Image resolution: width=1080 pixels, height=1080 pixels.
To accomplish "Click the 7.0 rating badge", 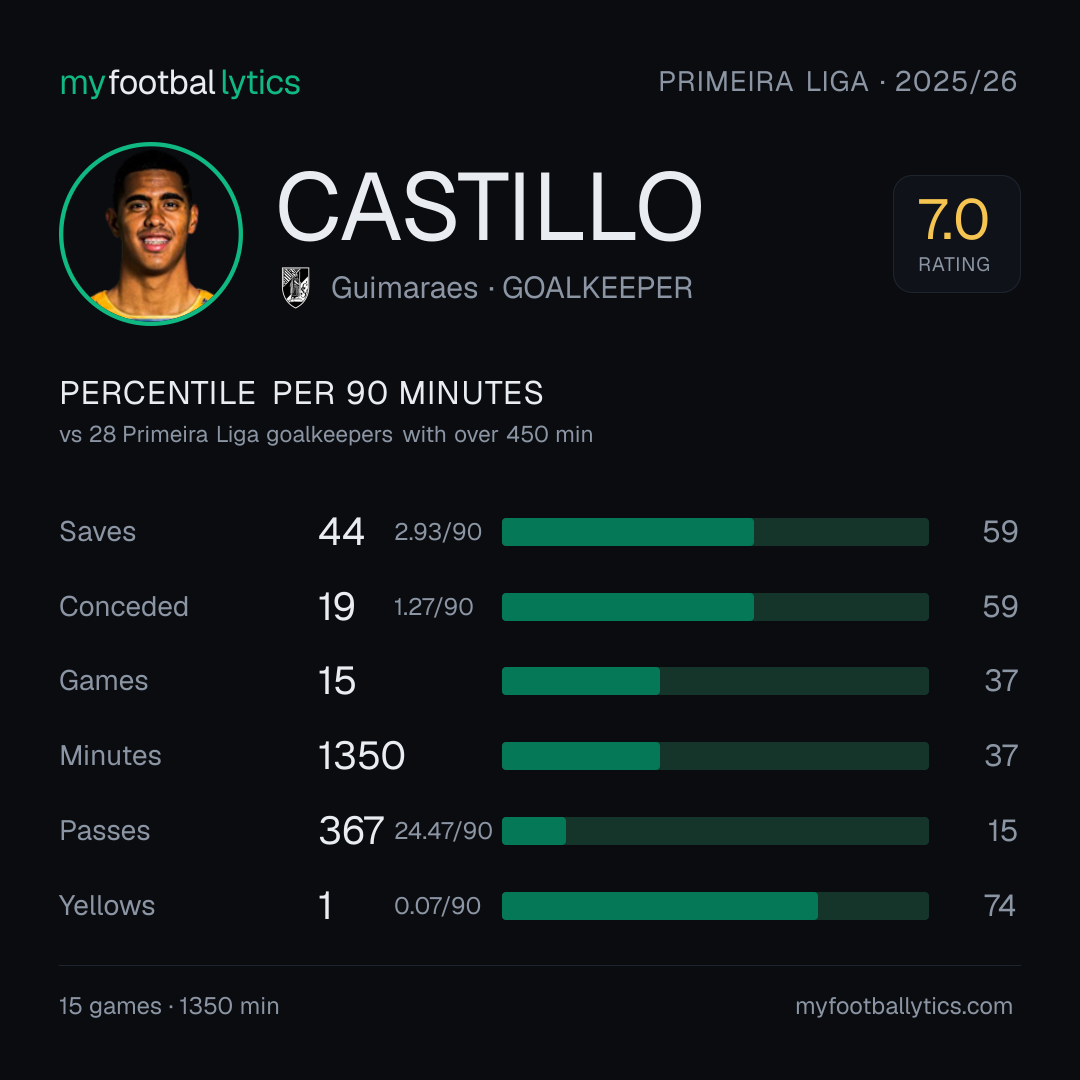I will 956,233.
